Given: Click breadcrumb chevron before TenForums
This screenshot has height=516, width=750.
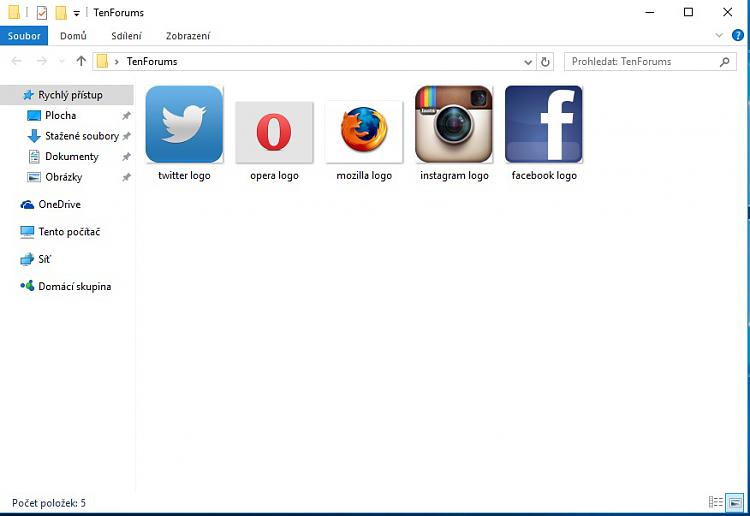Looking at the screenshot, I should point(116,62).
